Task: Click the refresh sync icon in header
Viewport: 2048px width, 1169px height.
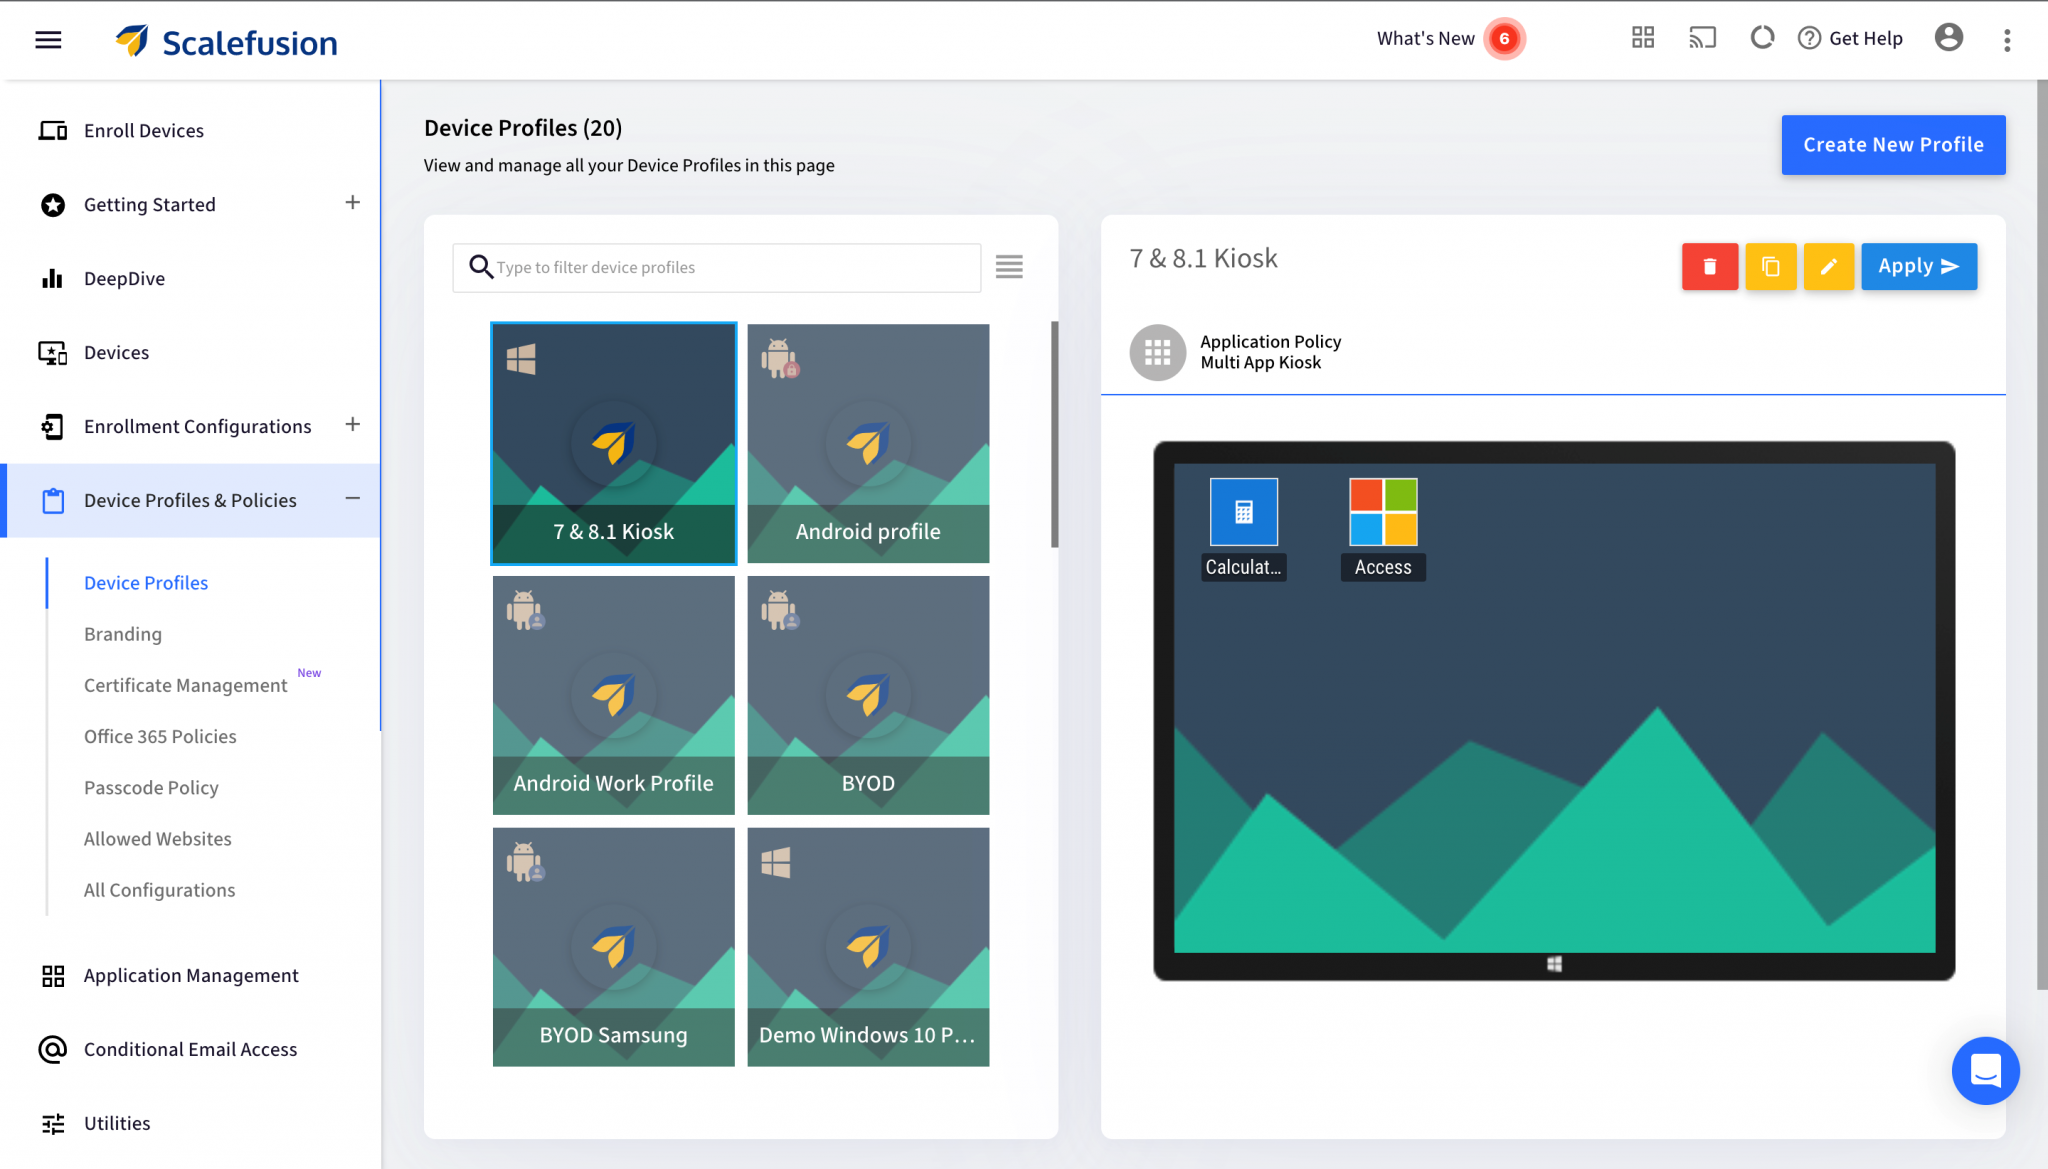Action: point(1762,38)
